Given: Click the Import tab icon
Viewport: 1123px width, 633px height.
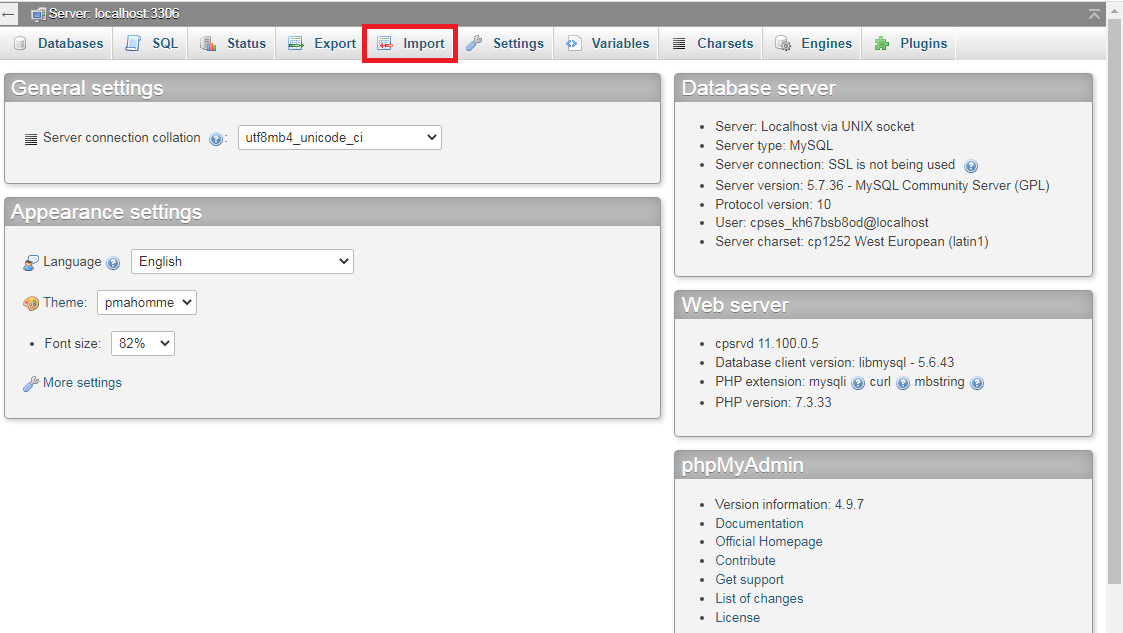Looking at the screenshot, I should [x=385, y=44].
